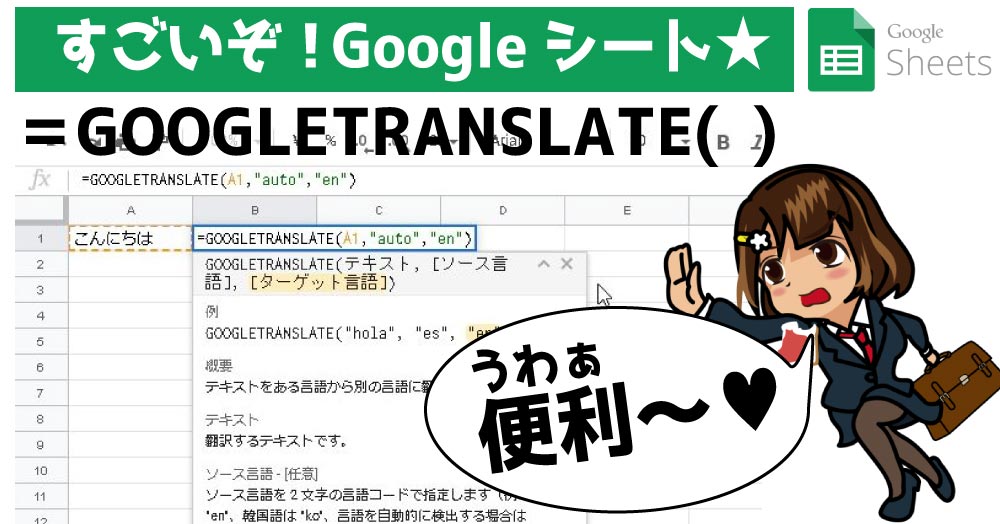Select row 11 header

[x=41, y=497]
